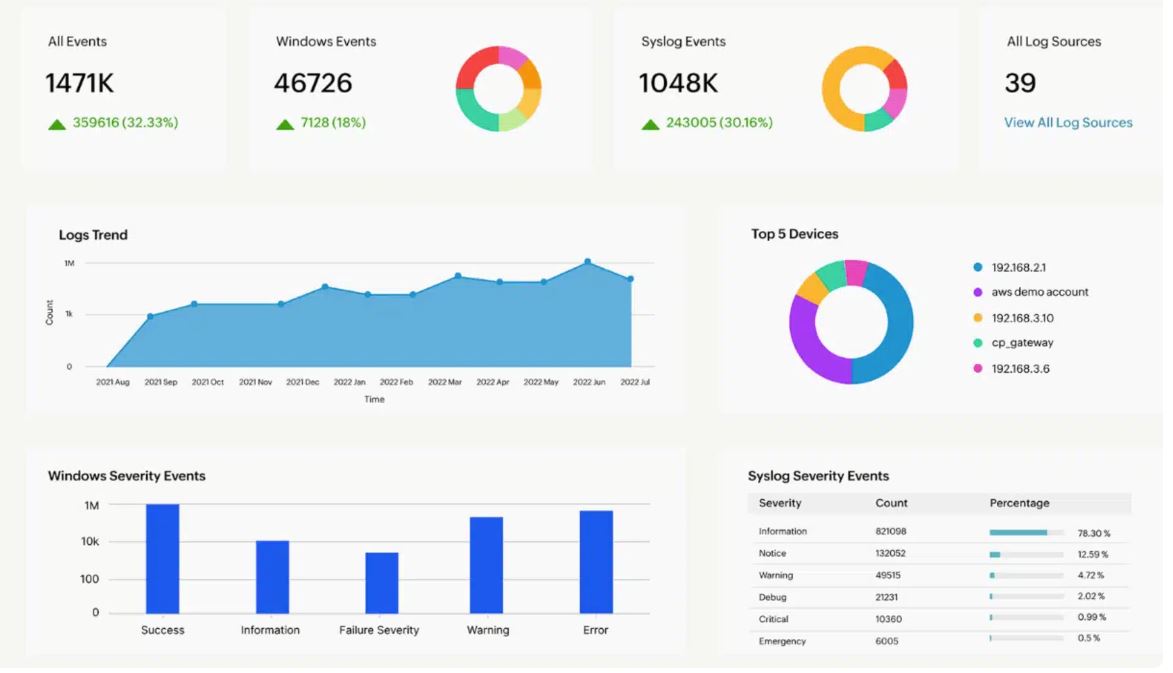The height and width of the screenshot is (673, 1173).
Task: Sort by the Percentage column header
Action: click(1019, 503)
